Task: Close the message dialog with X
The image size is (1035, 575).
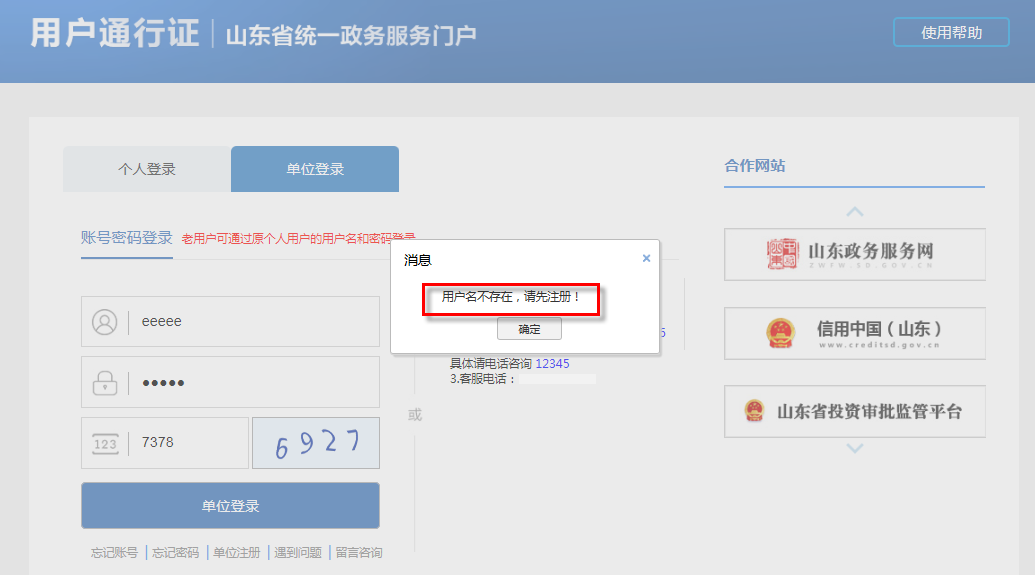Action: point(646,258)
